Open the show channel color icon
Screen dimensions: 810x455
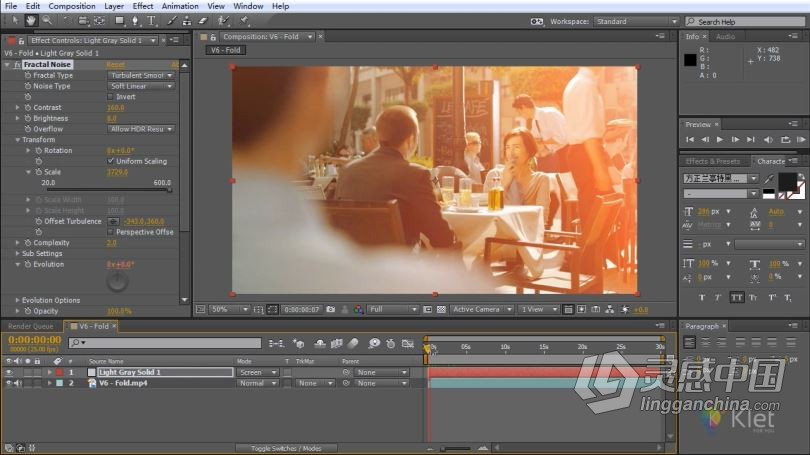tap(358, 309)
